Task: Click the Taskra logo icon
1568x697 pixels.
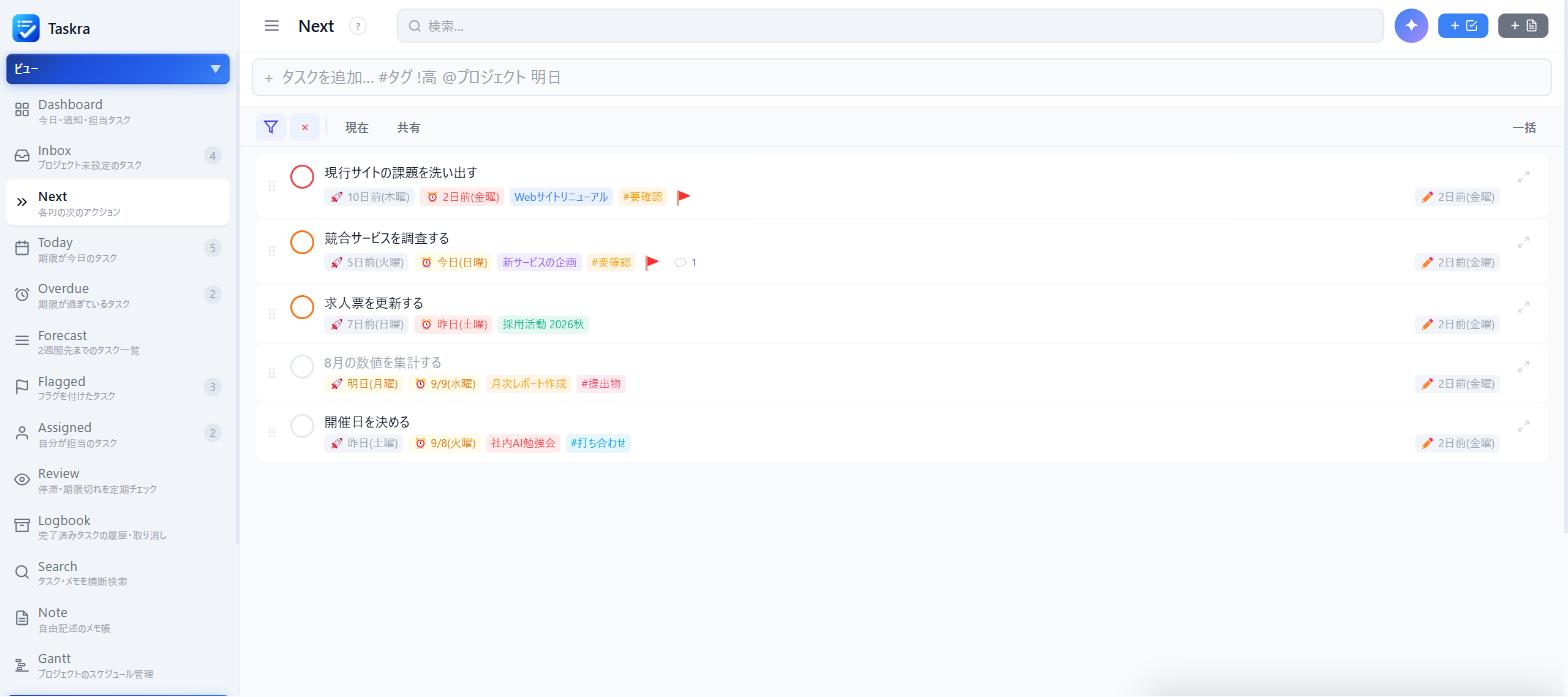Action: click(x=26, y=28)
